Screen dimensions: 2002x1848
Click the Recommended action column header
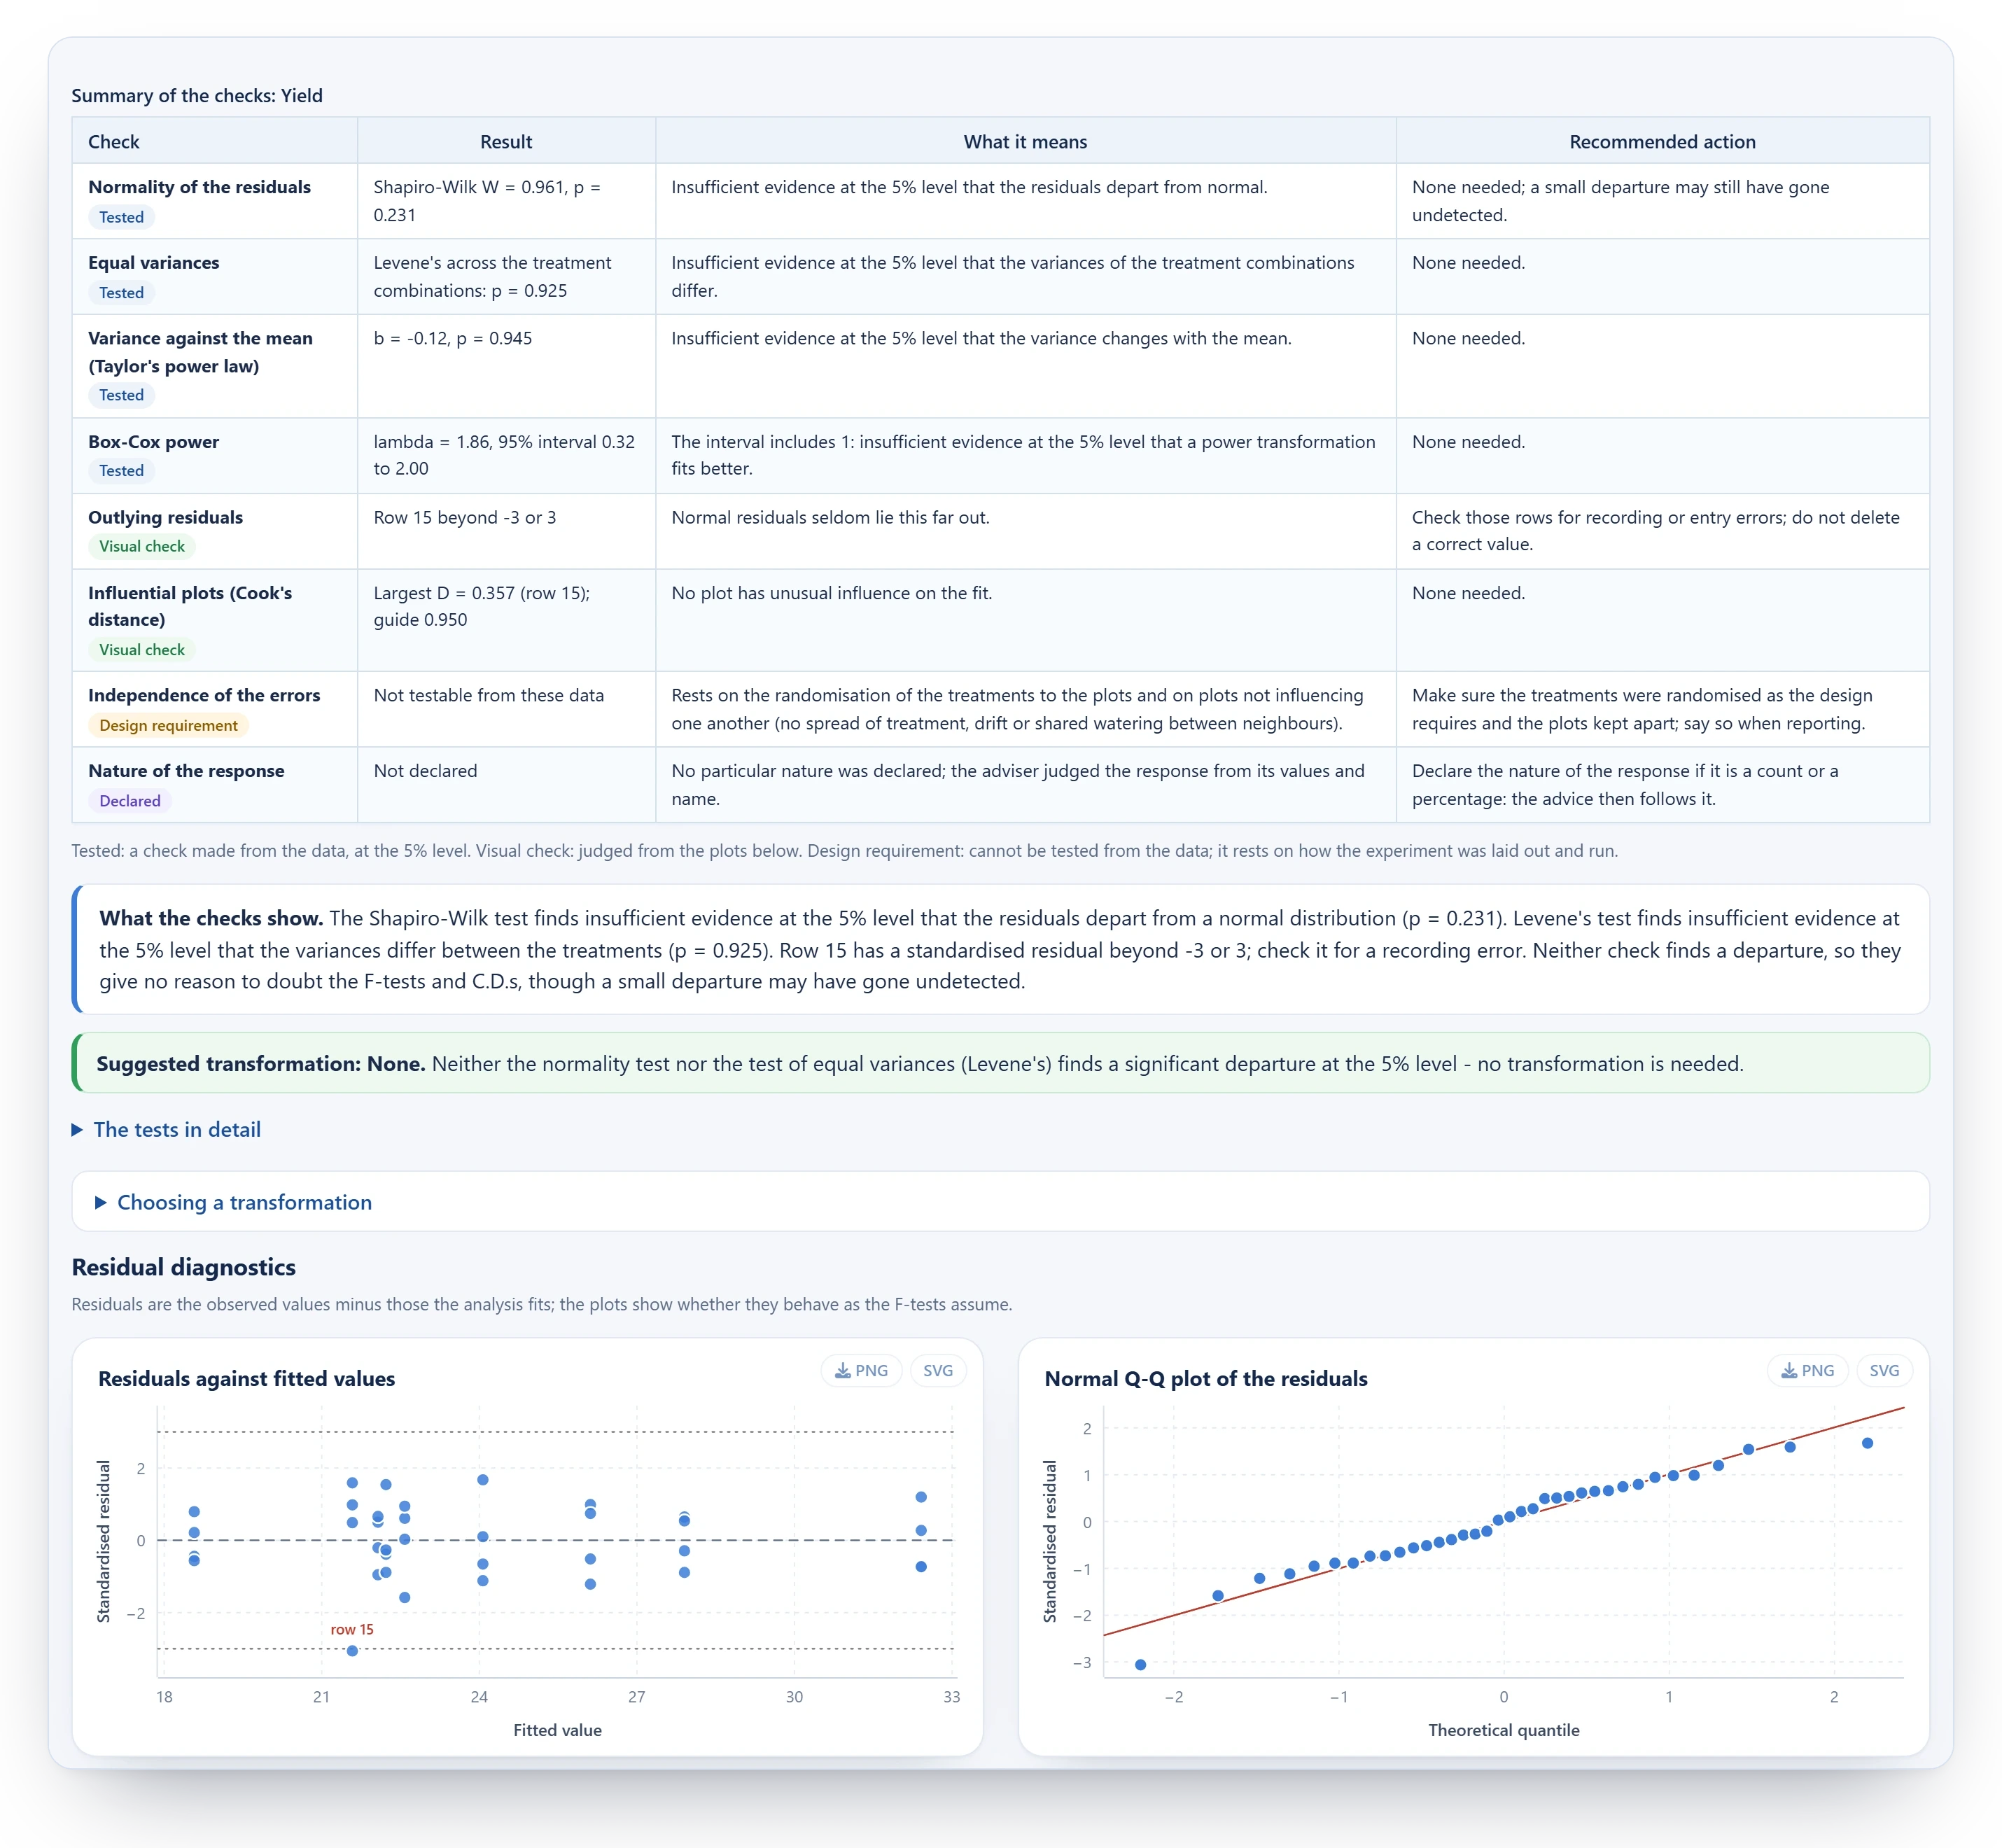pyautogui.click(x=1662, y=141)
